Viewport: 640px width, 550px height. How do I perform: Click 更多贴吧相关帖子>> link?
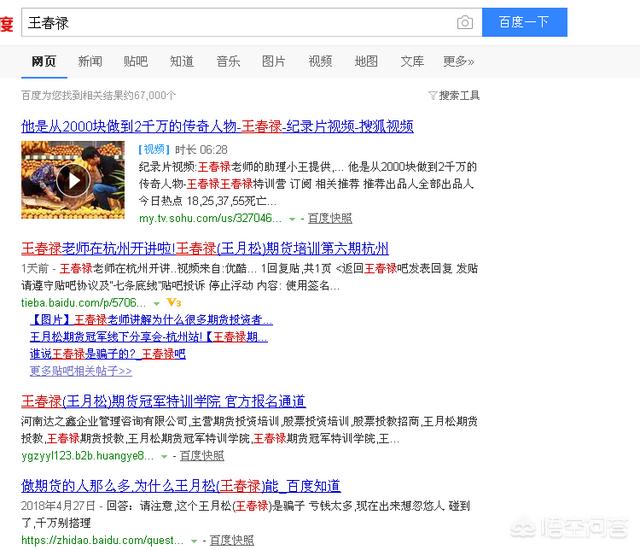pyautogui.click(x=81, y=371)
